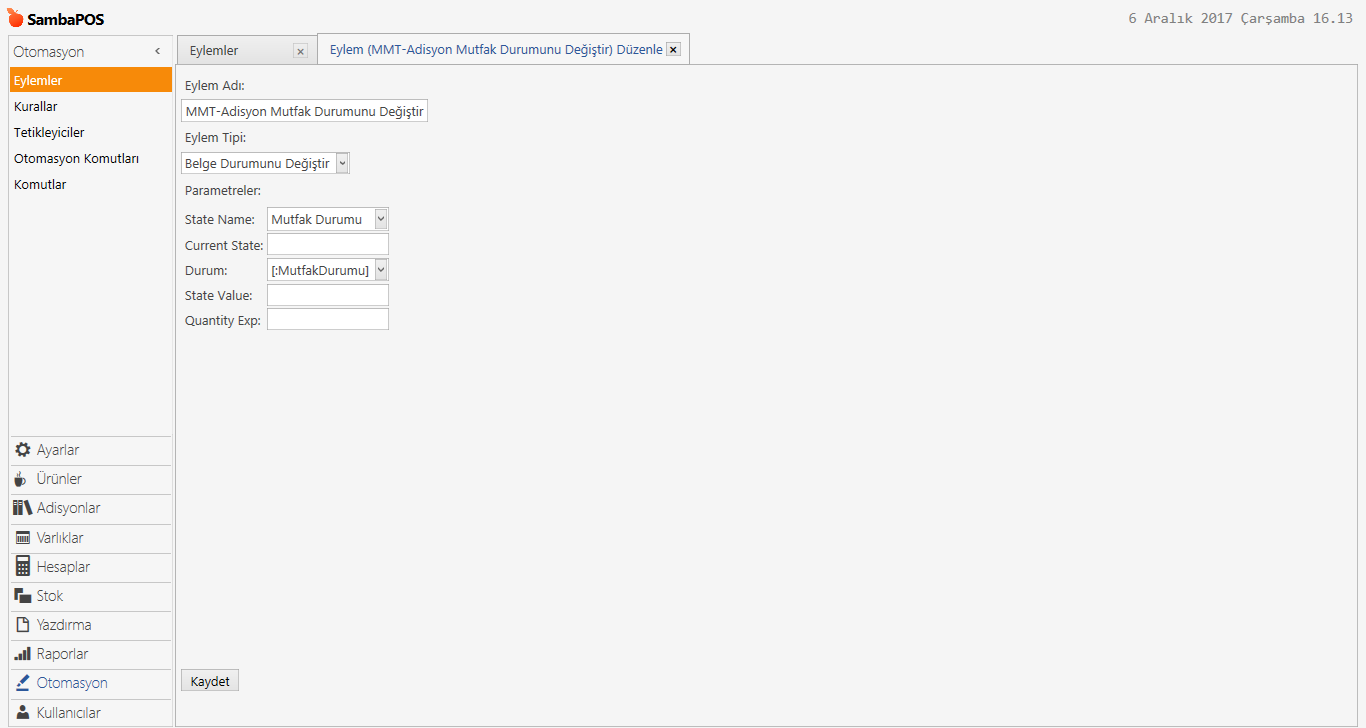Open Hesaplar using the calculator icon
The width and height of the screenshot is (1366, 728).
tap(23, 566)
